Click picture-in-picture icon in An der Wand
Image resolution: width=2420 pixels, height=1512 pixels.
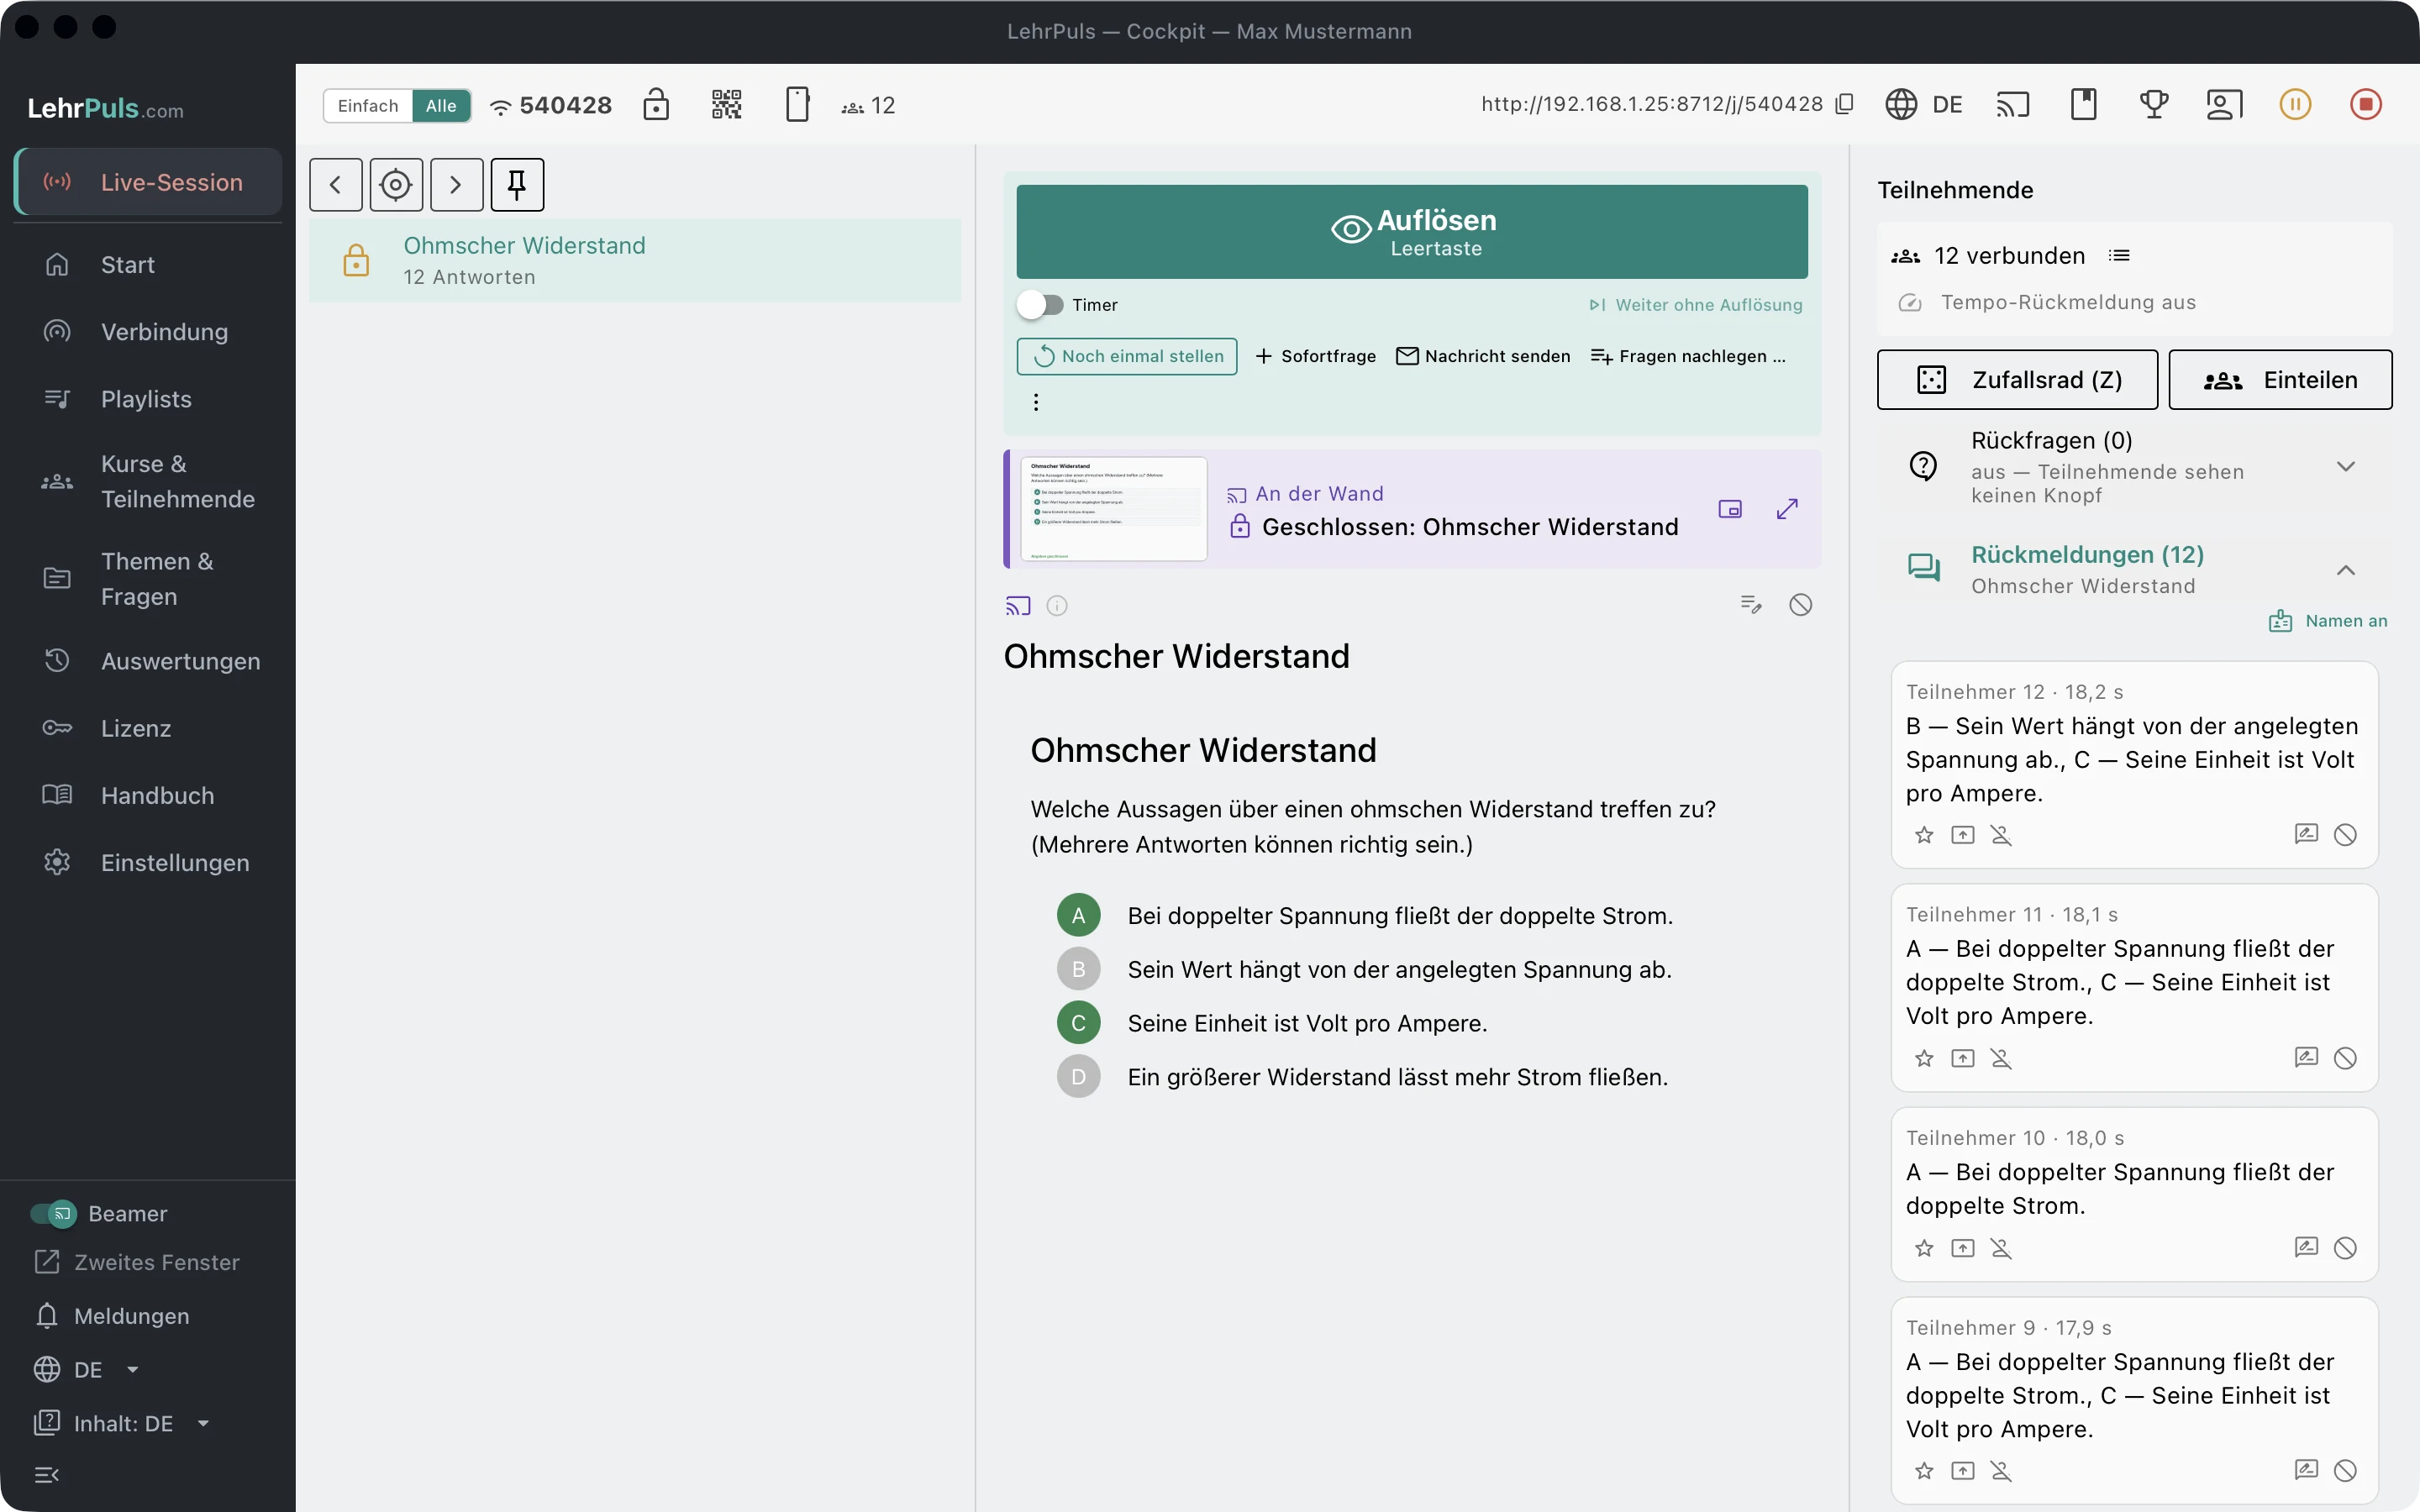(1730, 509)
